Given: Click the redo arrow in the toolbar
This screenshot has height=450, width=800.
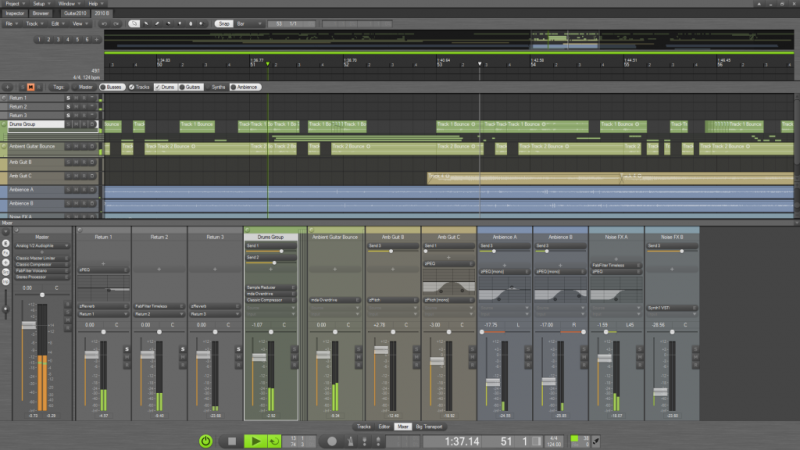Looking at the screenshot, I should [116, 23].
